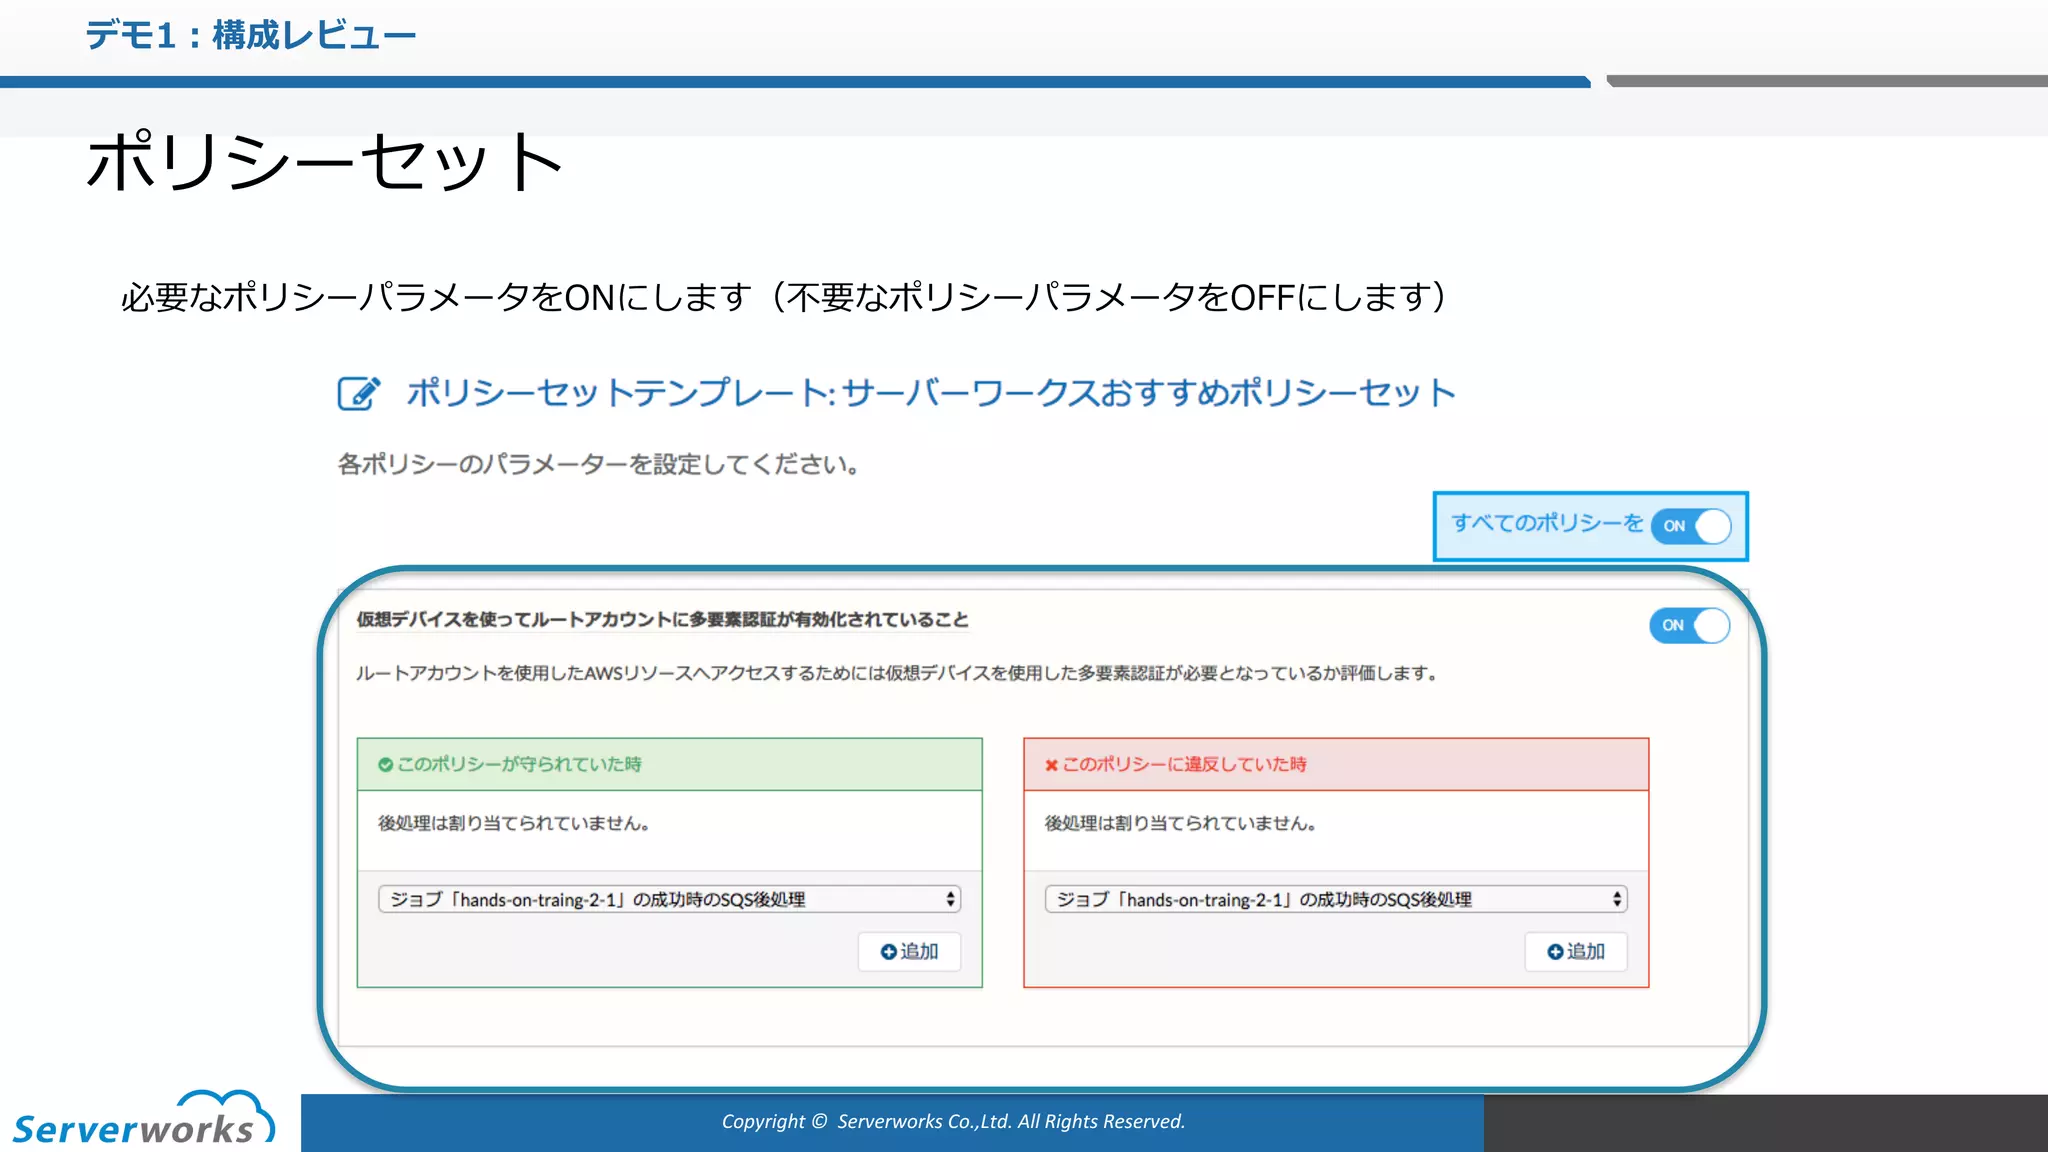Click the Serverworks logo
Viewport: 2048px width, 1152px height.
tap(143, 1118)
